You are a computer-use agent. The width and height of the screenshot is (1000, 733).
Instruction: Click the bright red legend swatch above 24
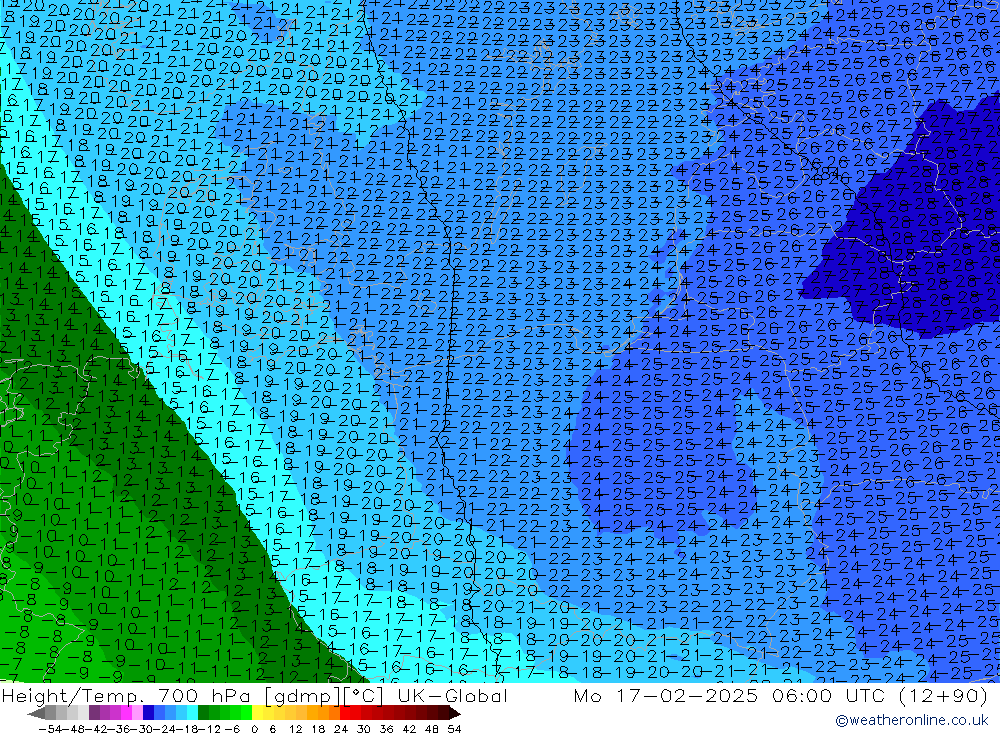[x=345, y=713]
